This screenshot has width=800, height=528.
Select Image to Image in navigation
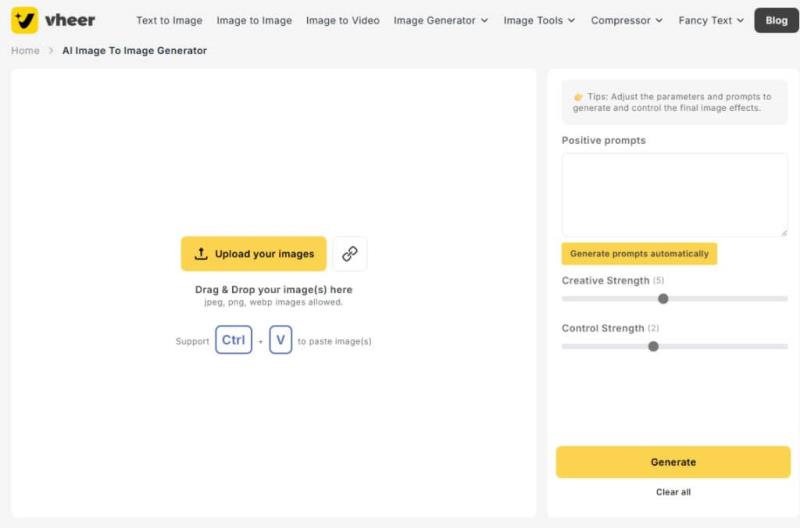254,20
